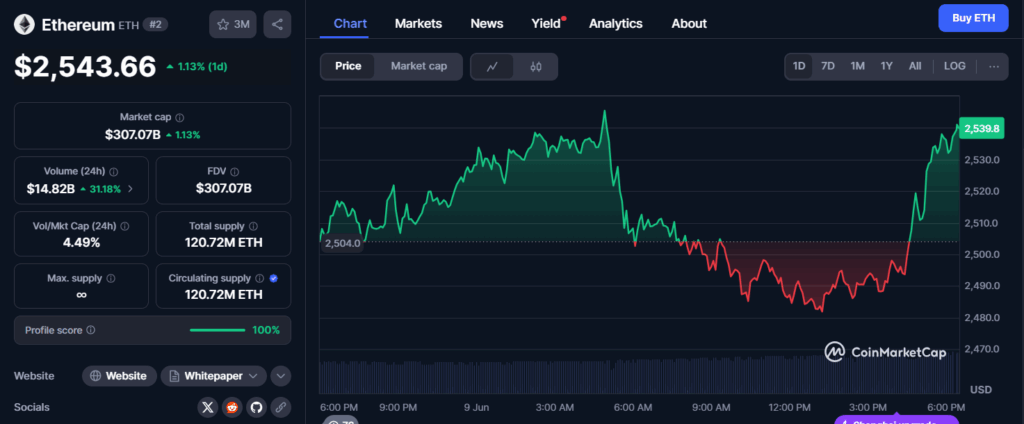The width and height of the screenshot is (1024, 424).
Task: Open the Analytics tab
Action: pyautogui.click(x=616, y=23)
